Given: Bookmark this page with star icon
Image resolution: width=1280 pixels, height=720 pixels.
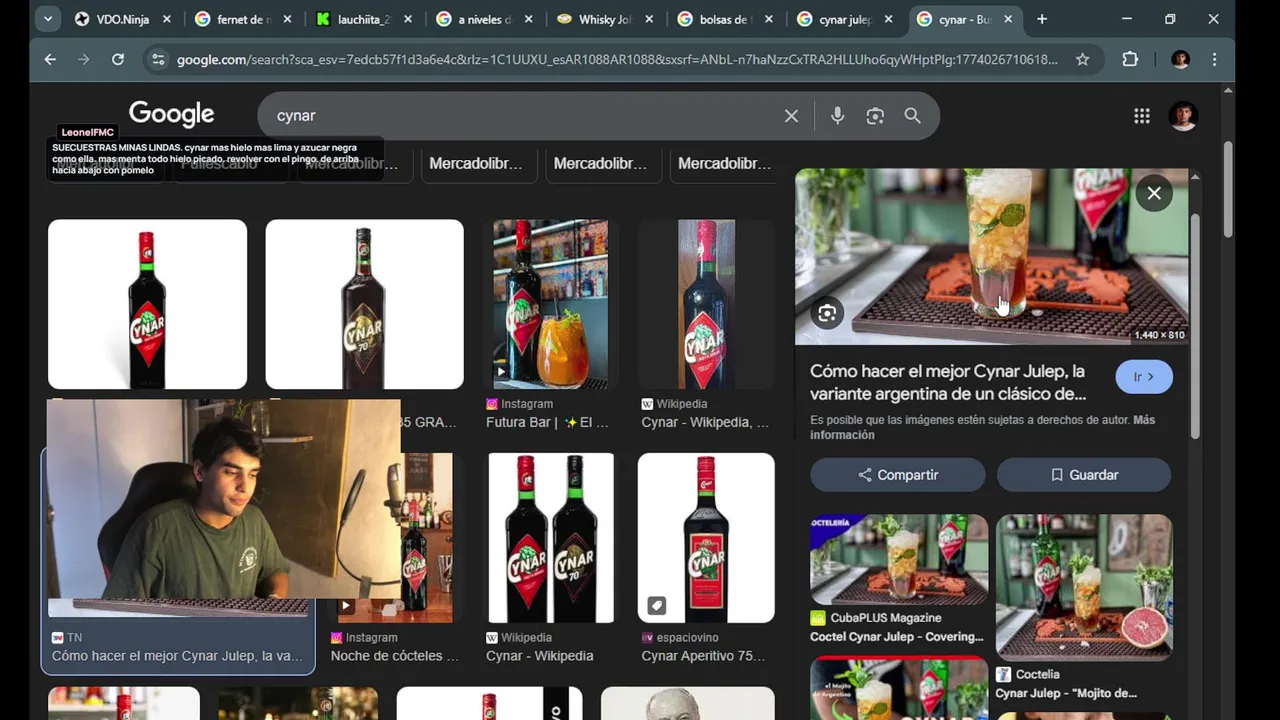Looking at the screenshot, I should [1082, 59].
